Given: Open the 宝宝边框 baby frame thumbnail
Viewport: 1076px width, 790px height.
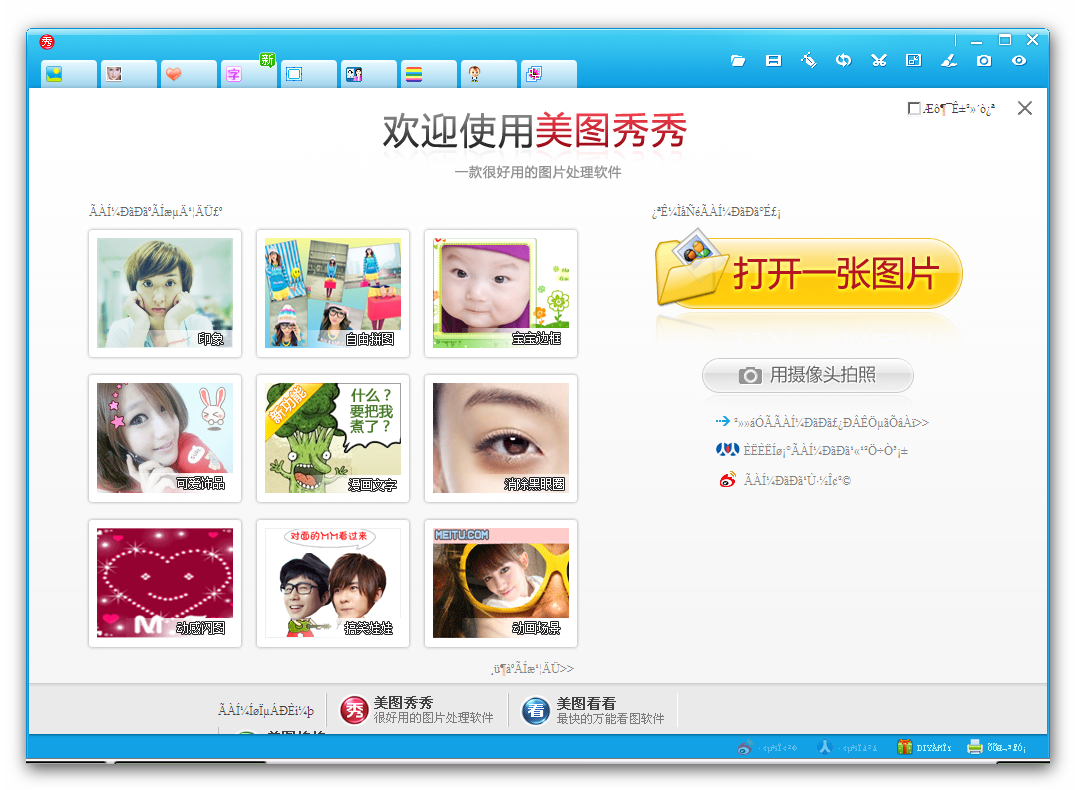Looking at the screenshot, I should tap(501, 293).
